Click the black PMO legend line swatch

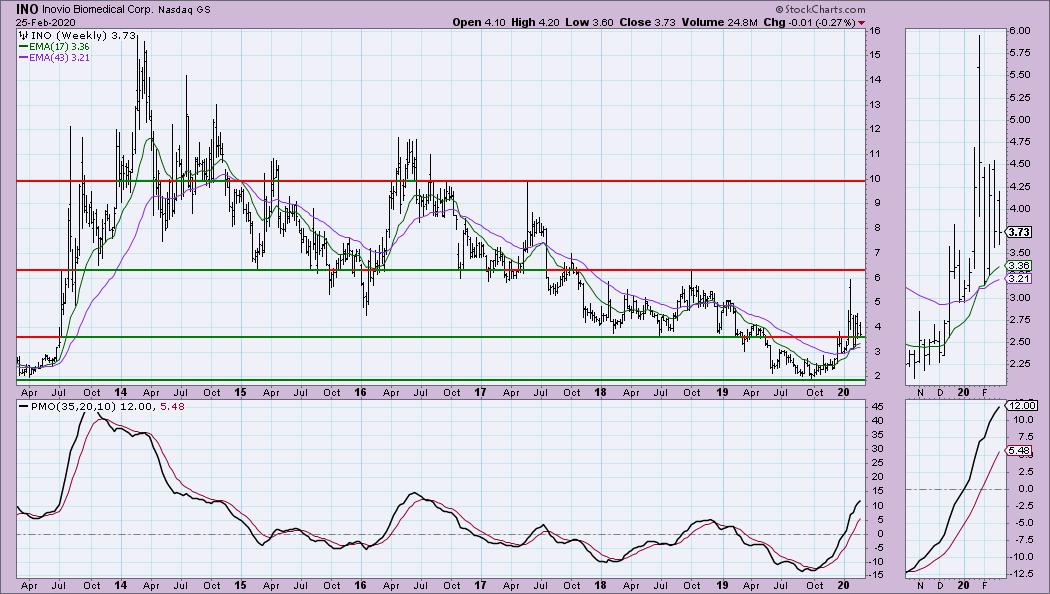(23, 406)
